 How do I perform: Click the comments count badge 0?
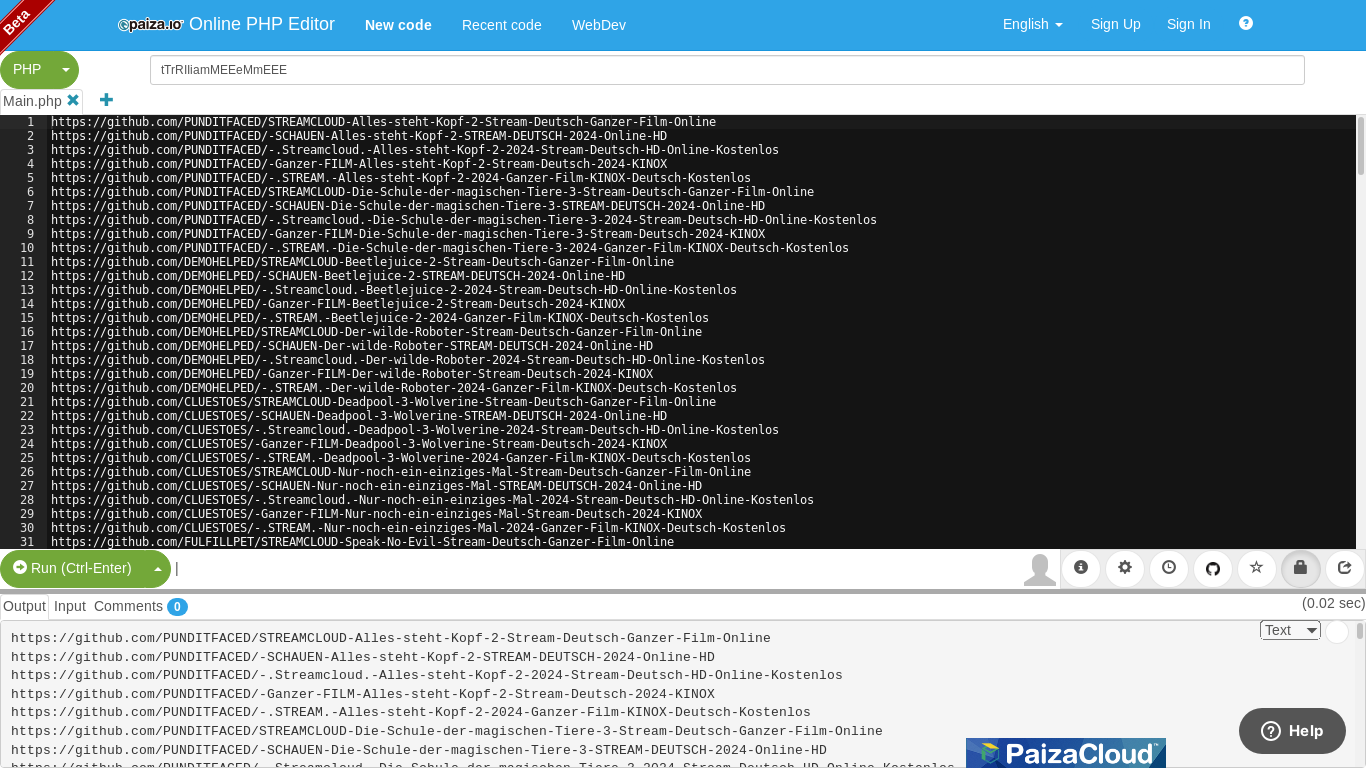click(x=177, y=607)
